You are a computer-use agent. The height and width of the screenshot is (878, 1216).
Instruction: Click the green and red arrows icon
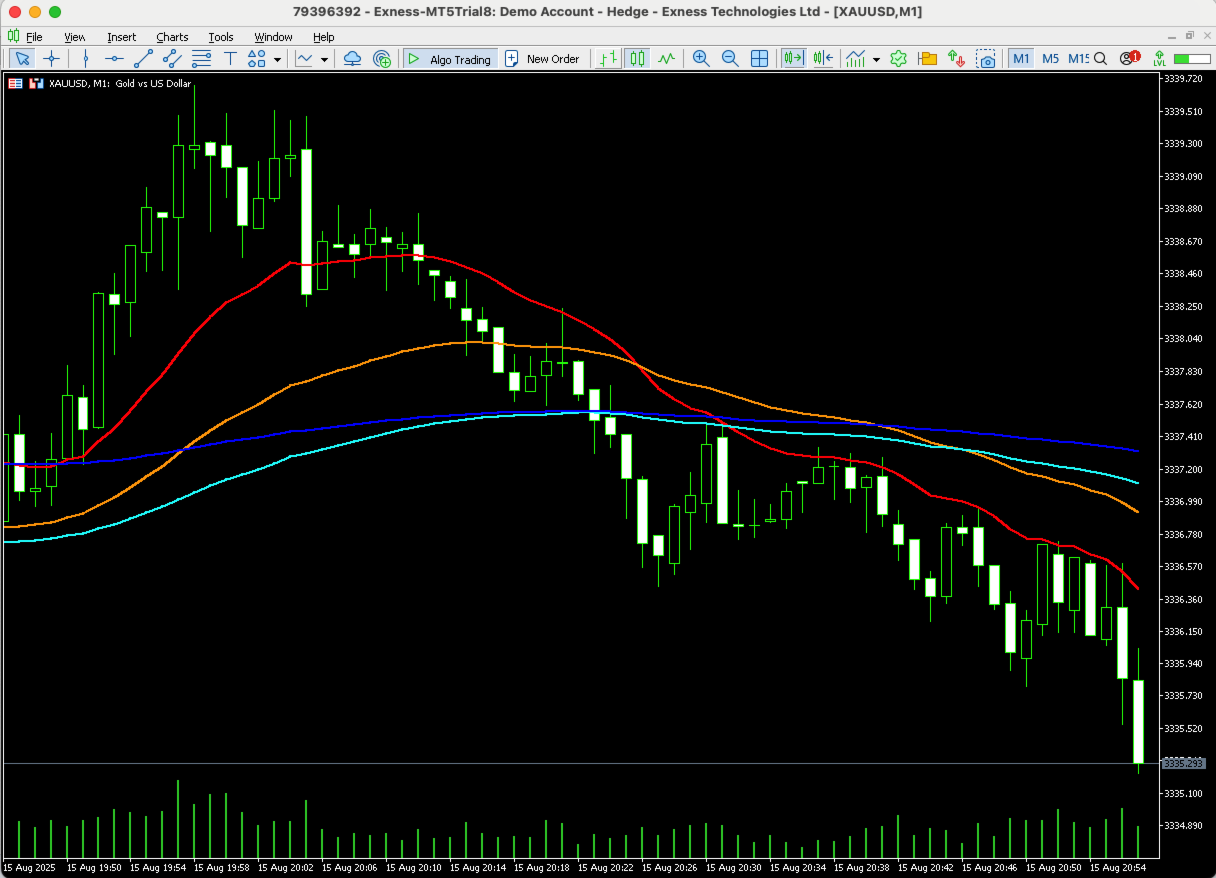pos(957,59)
